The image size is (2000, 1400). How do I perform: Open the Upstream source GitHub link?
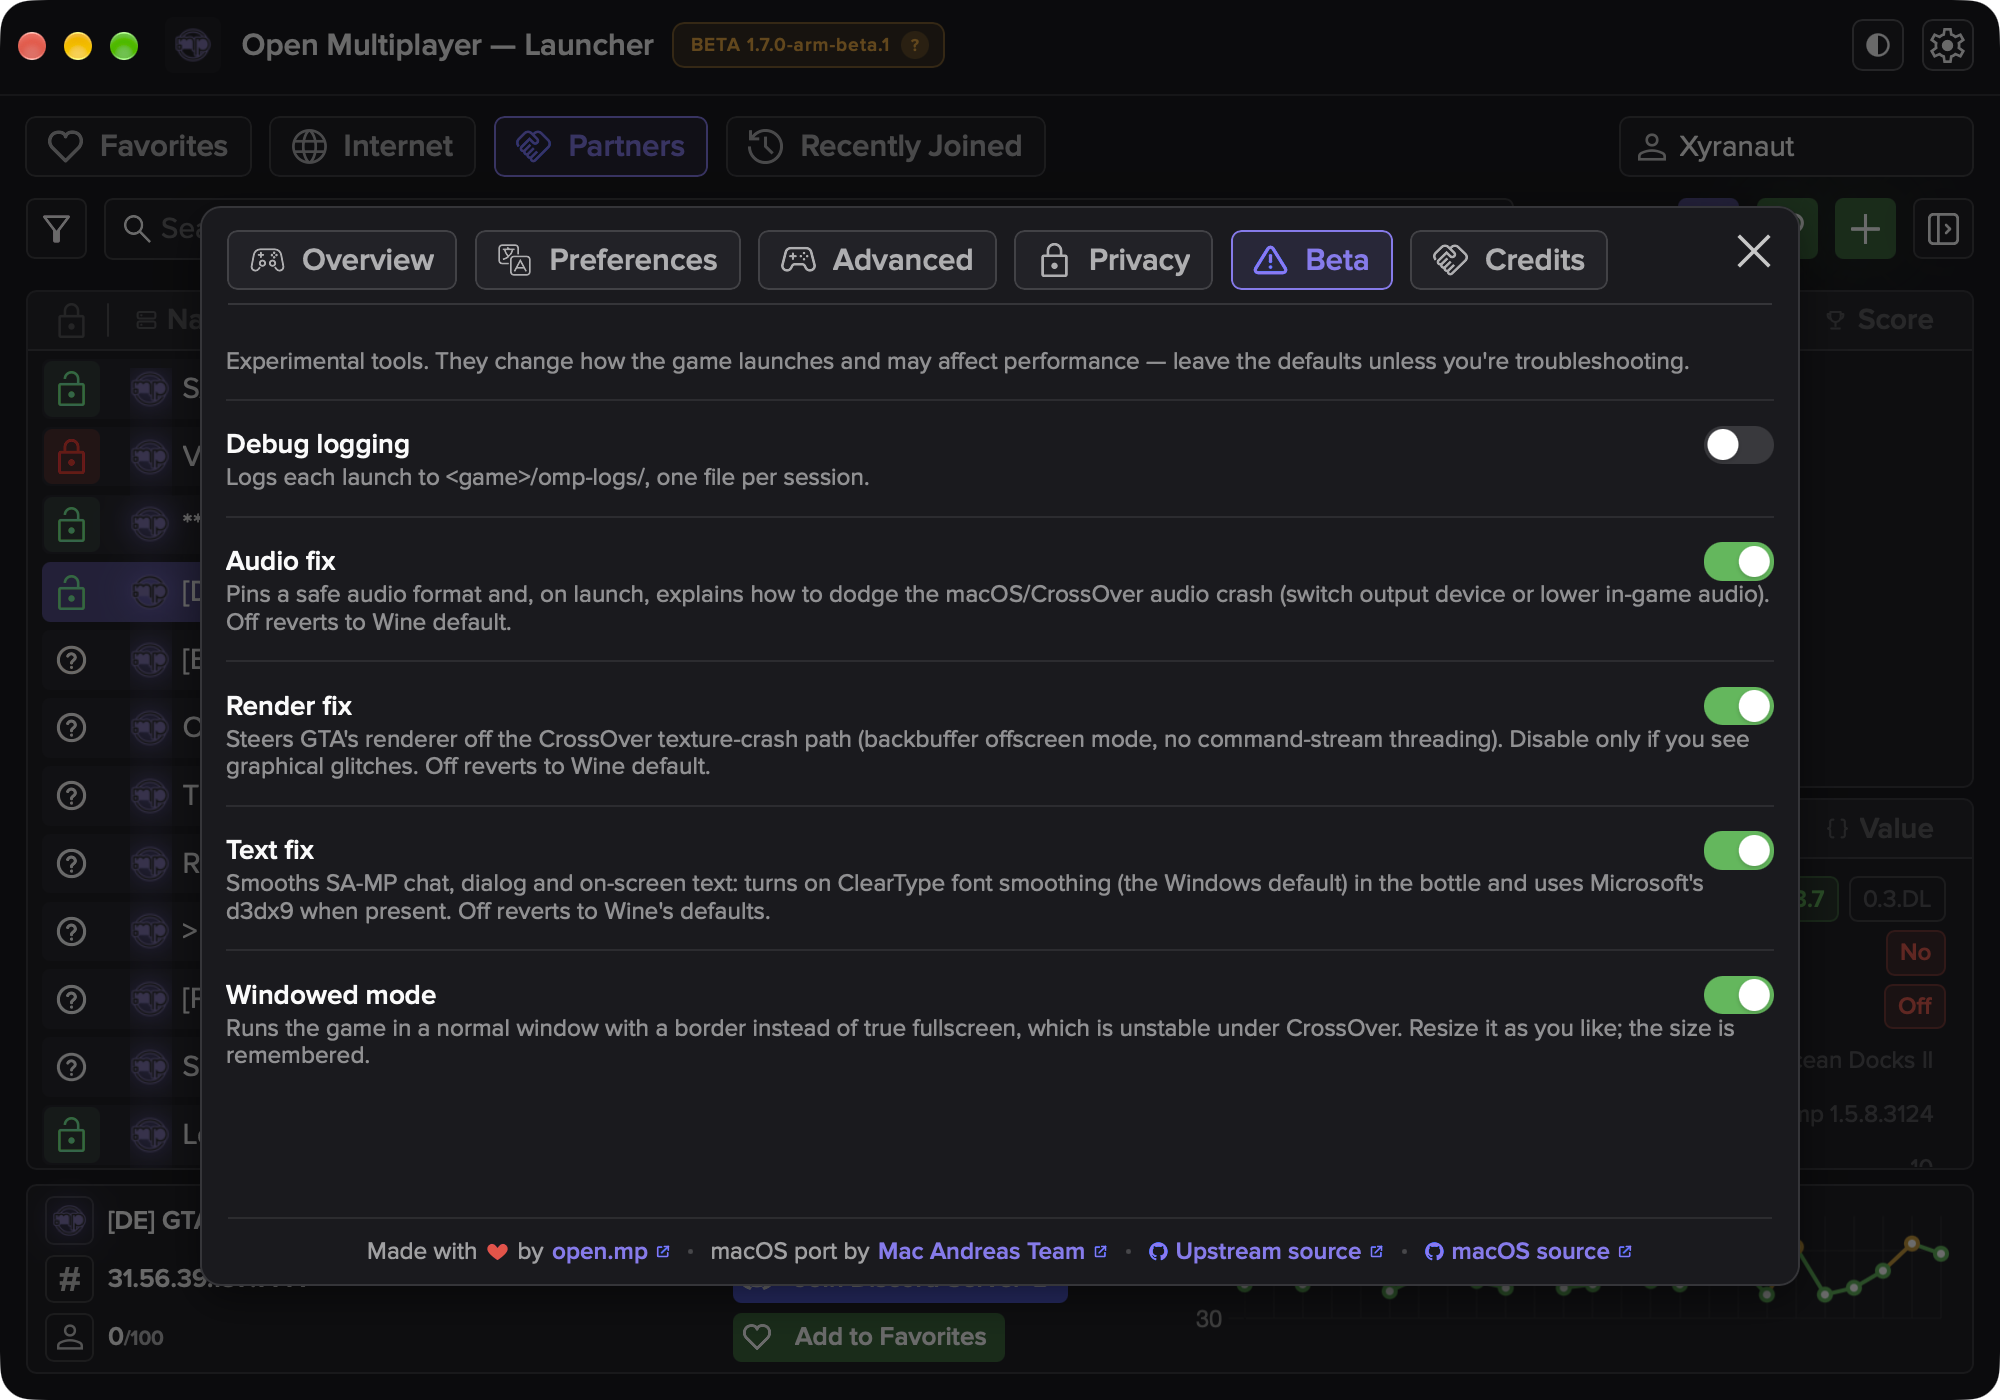click(1266, 1251)
